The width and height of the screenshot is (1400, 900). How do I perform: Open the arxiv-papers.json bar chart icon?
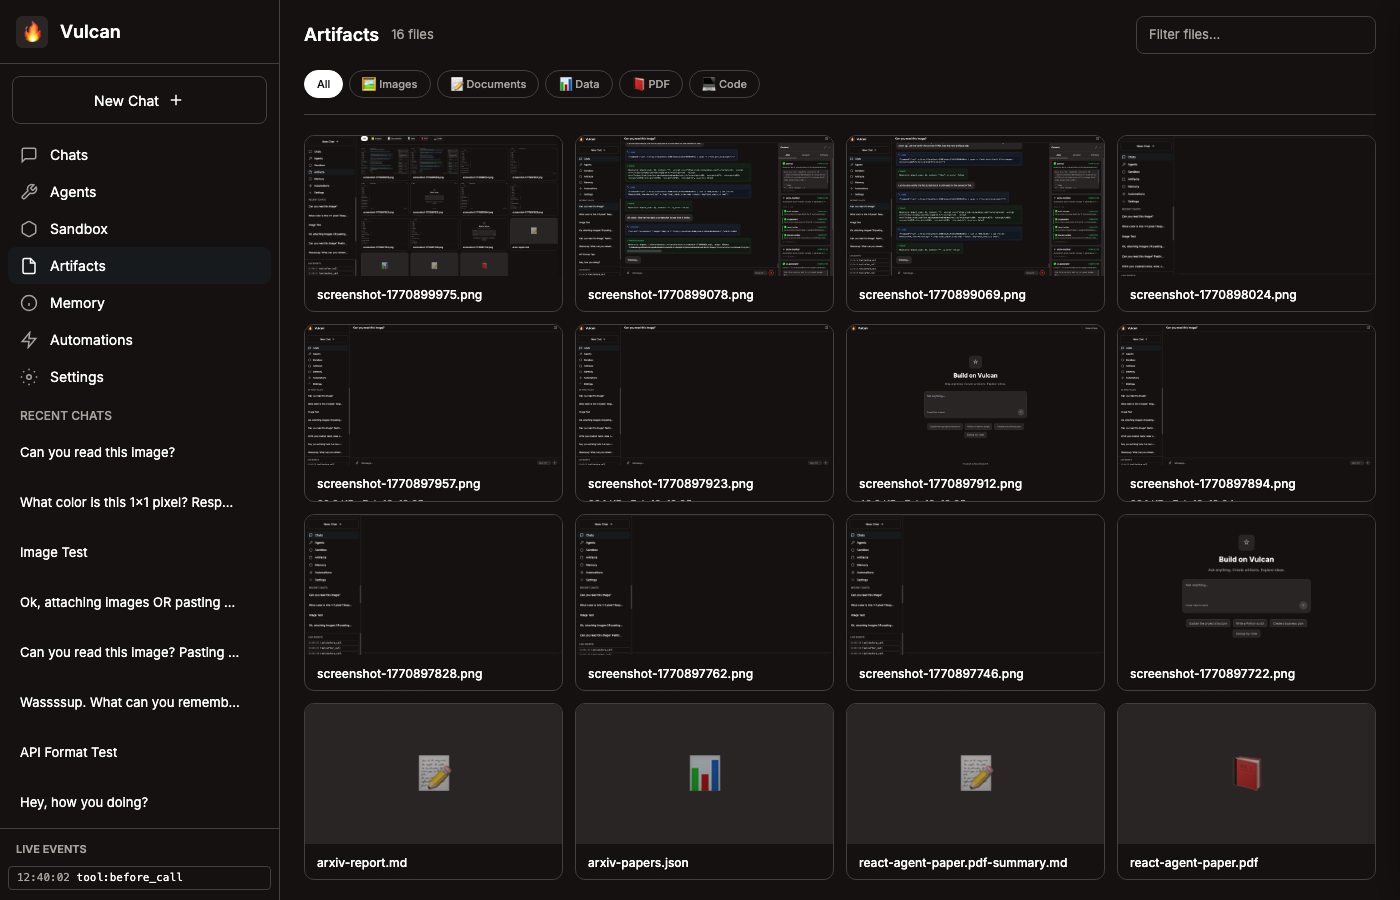click(704, 774)
